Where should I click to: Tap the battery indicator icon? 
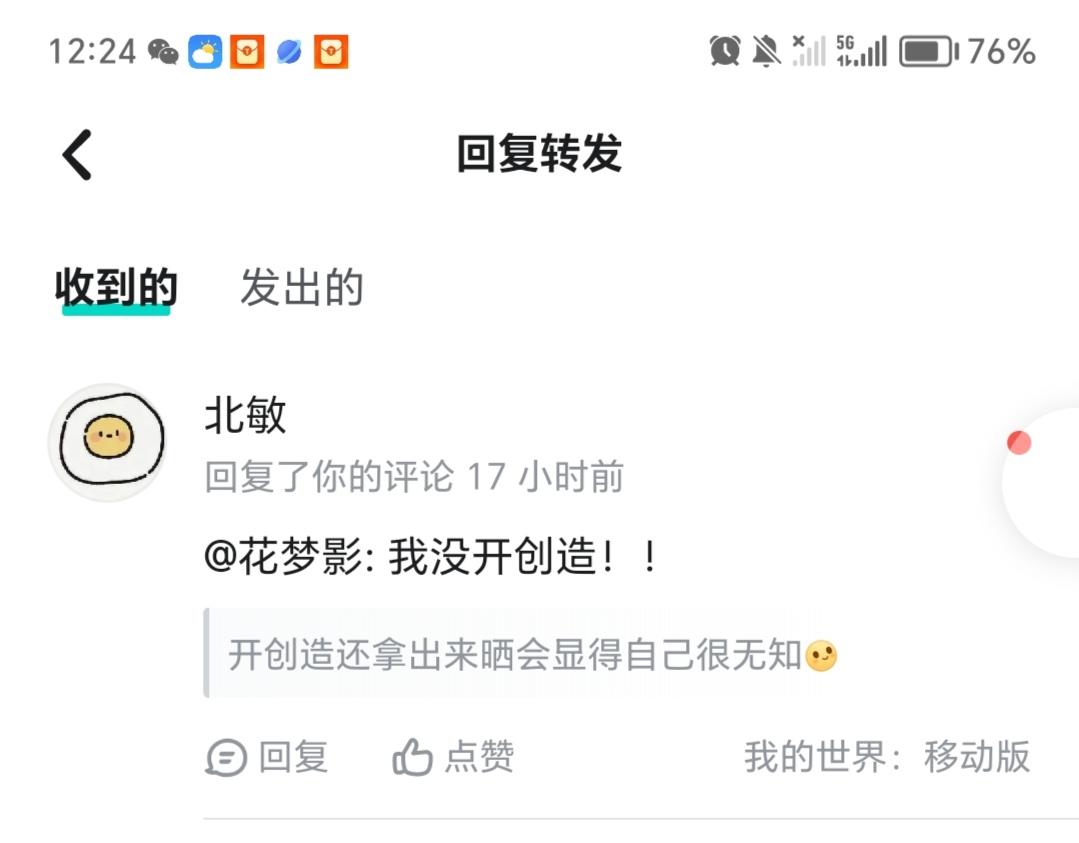pos(929,52)
